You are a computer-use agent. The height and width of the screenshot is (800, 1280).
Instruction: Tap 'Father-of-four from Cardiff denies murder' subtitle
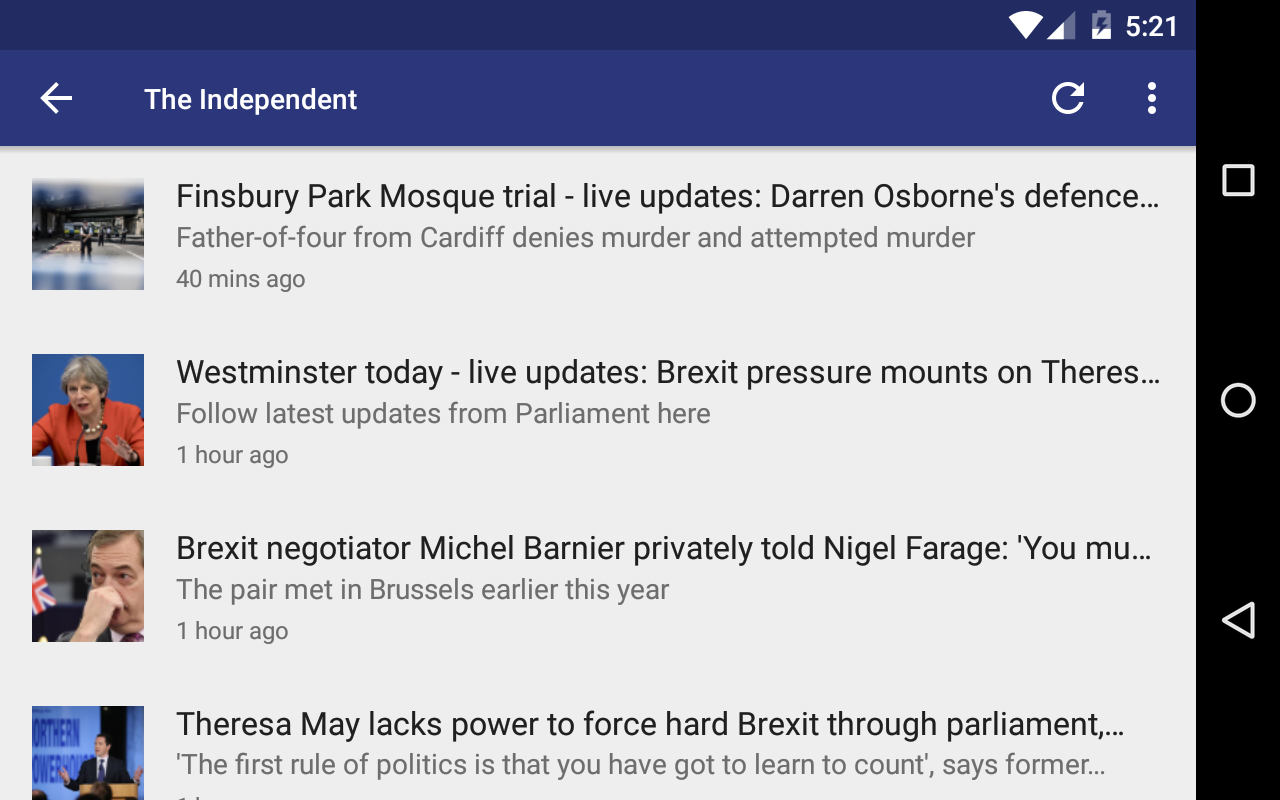[x=575, y=238]
